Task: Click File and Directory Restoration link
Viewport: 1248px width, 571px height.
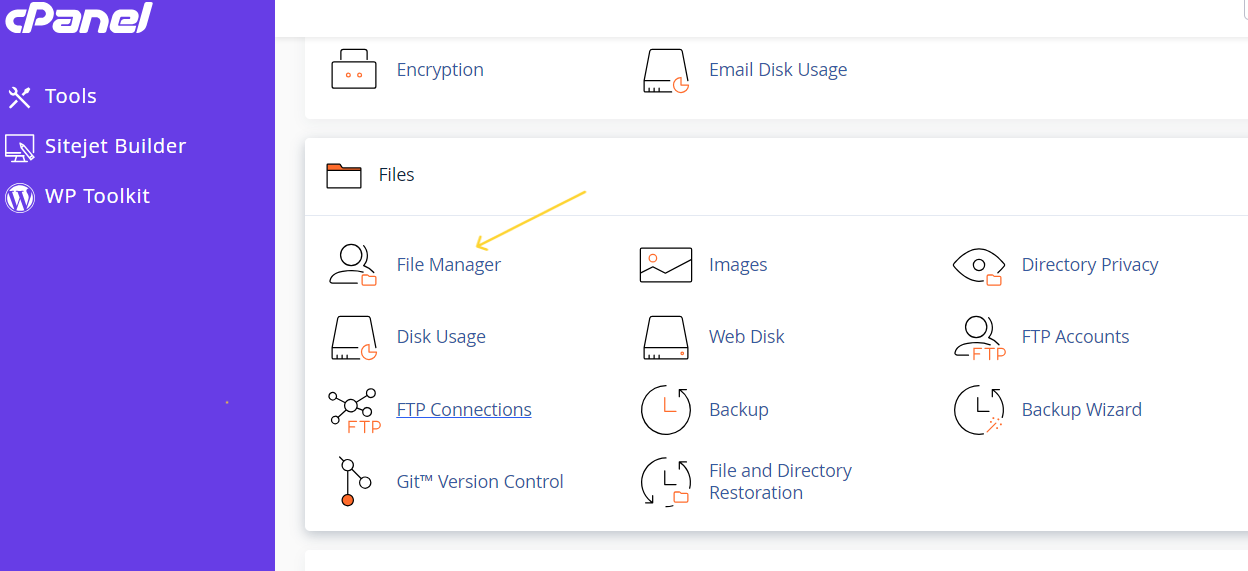Action: (x=780, y=482)
